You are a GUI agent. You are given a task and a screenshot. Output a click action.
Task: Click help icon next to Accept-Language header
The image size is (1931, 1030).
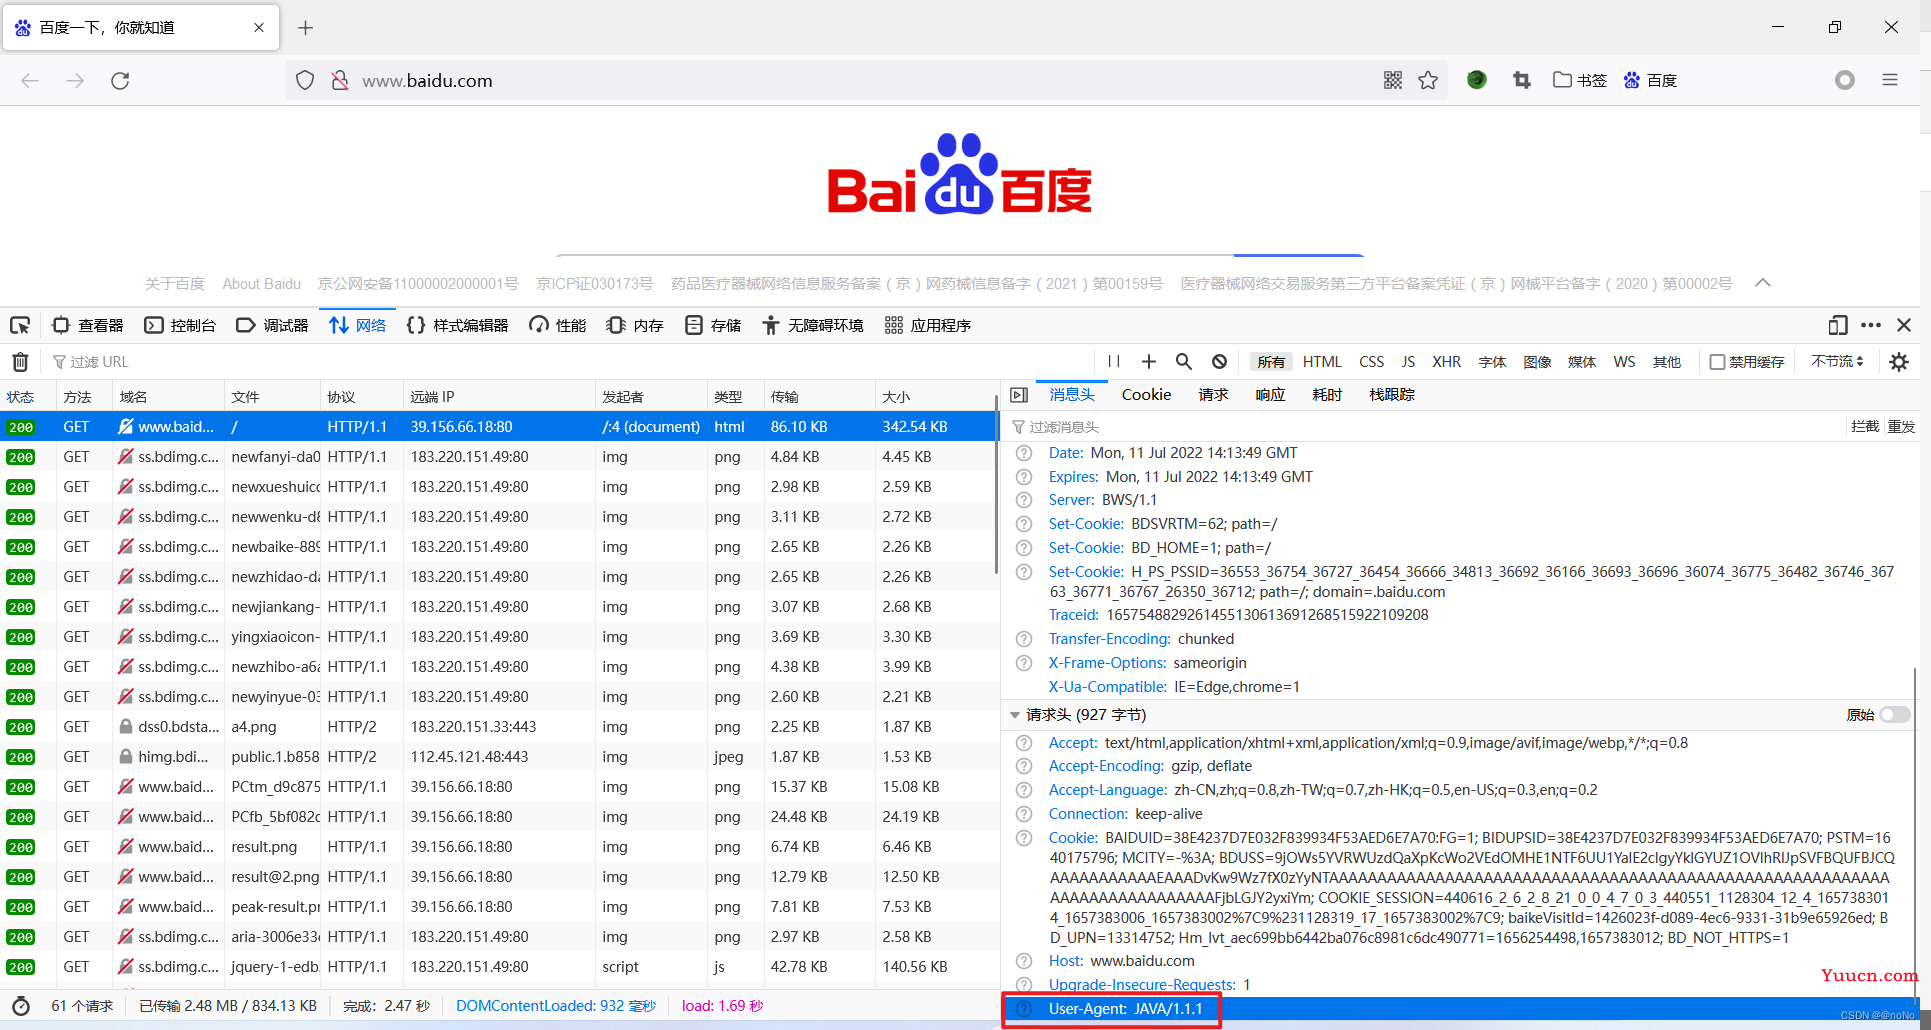point(1024,790)
